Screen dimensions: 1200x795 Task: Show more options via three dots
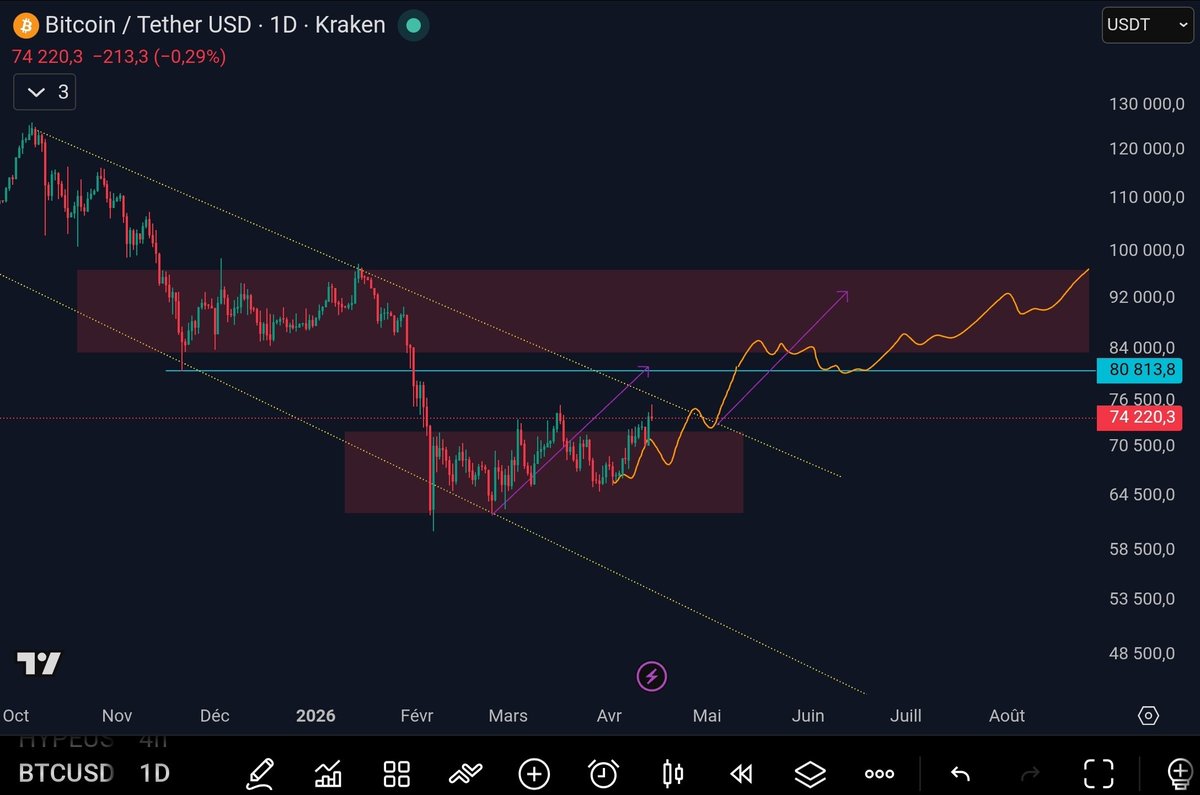coord(879,773)
